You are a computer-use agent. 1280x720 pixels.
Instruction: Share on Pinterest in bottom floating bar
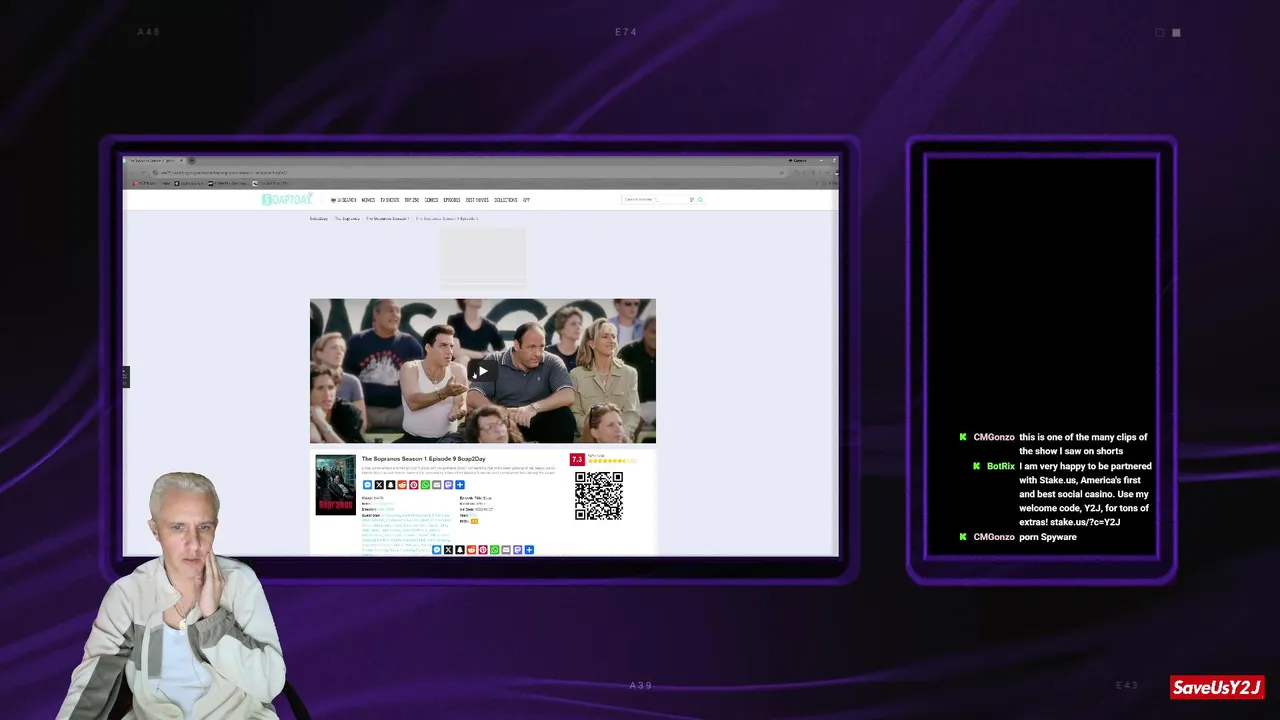(x=483, y=550)
